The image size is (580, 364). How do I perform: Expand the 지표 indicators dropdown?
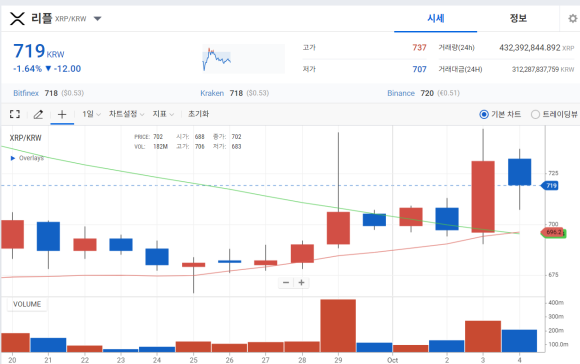click(x=163, y=114)
